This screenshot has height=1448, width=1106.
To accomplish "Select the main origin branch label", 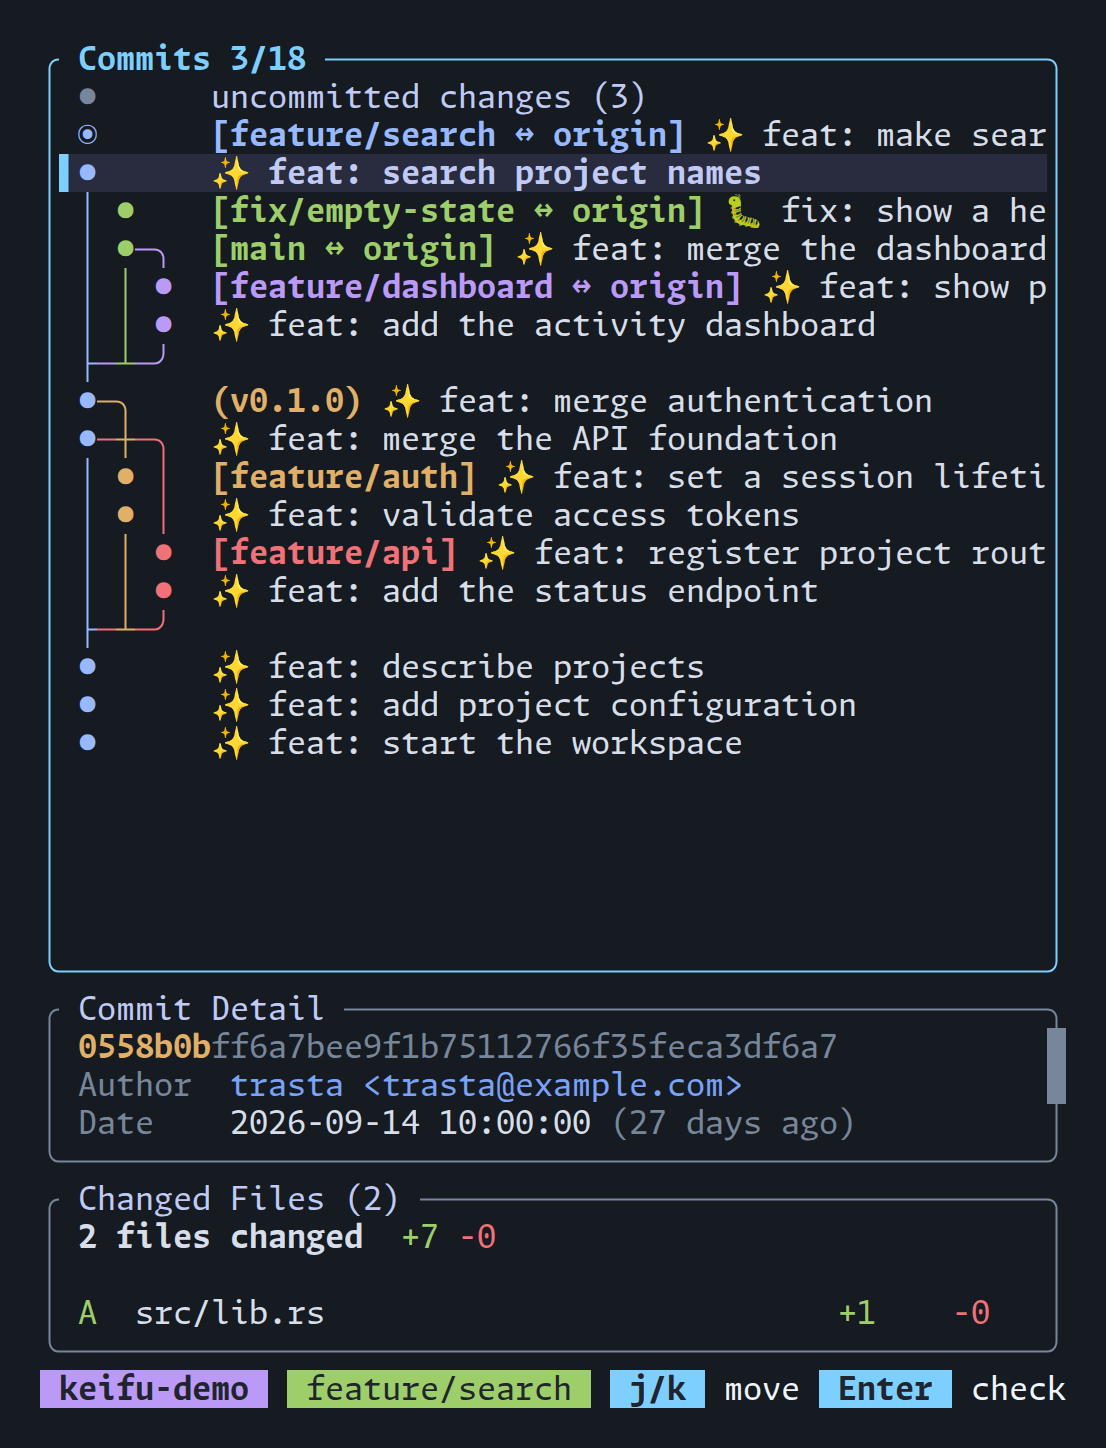I will (354, 249).
